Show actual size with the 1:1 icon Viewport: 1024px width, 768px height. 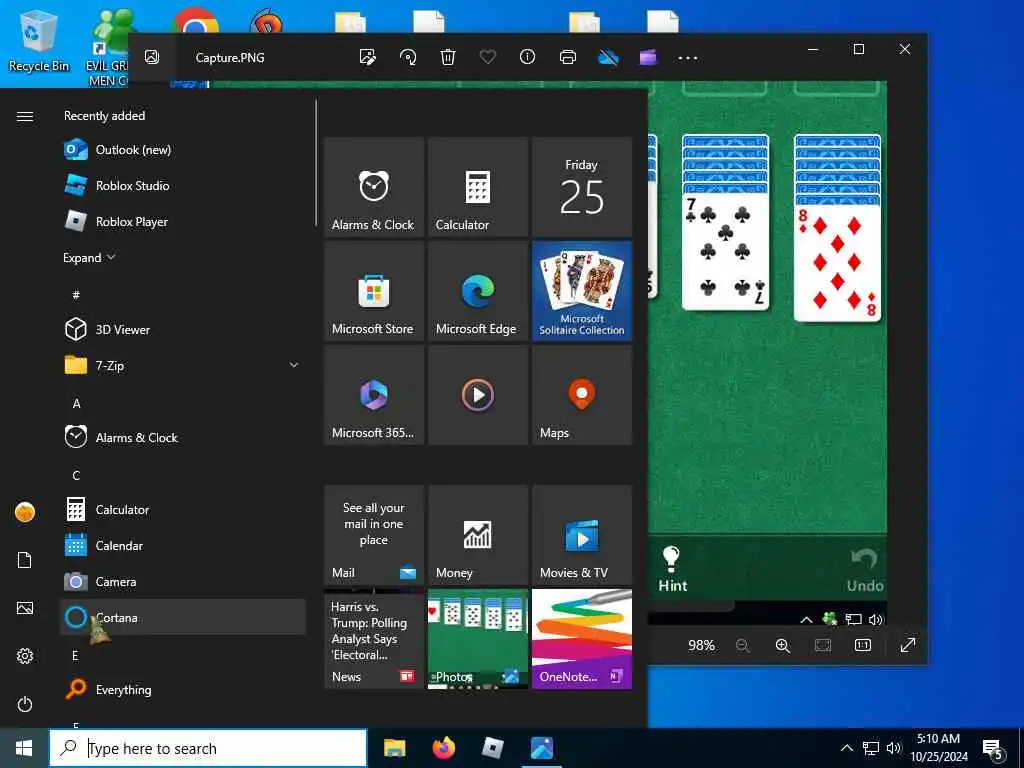click(863, 645)
